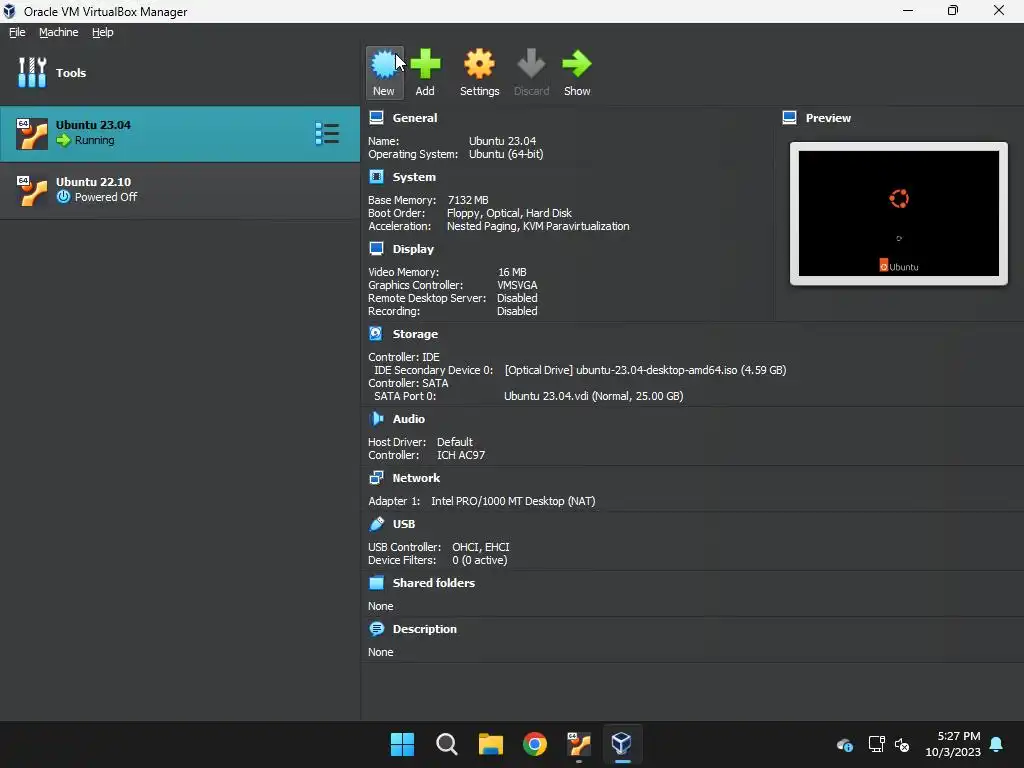Click the Preview section header
This screenshot has height=768, width=1024.
click(x=828, y=118)
